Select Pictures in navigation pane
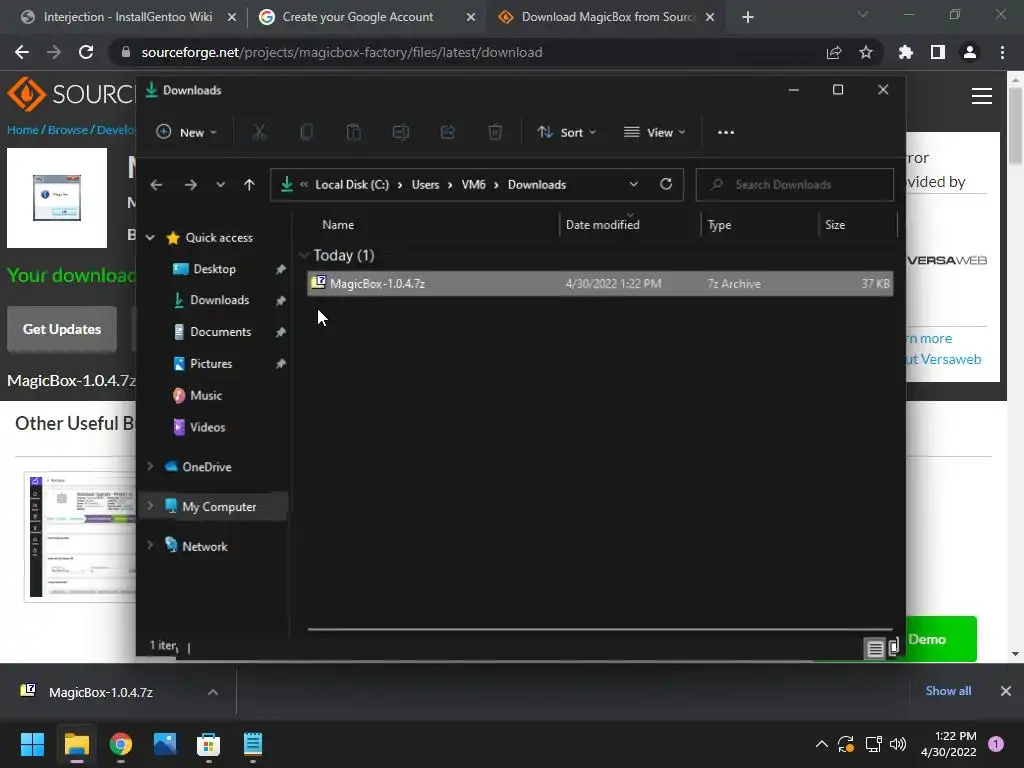Image resolution: width=1024 pixels, height=768 pixels. (x=211, y=363)
